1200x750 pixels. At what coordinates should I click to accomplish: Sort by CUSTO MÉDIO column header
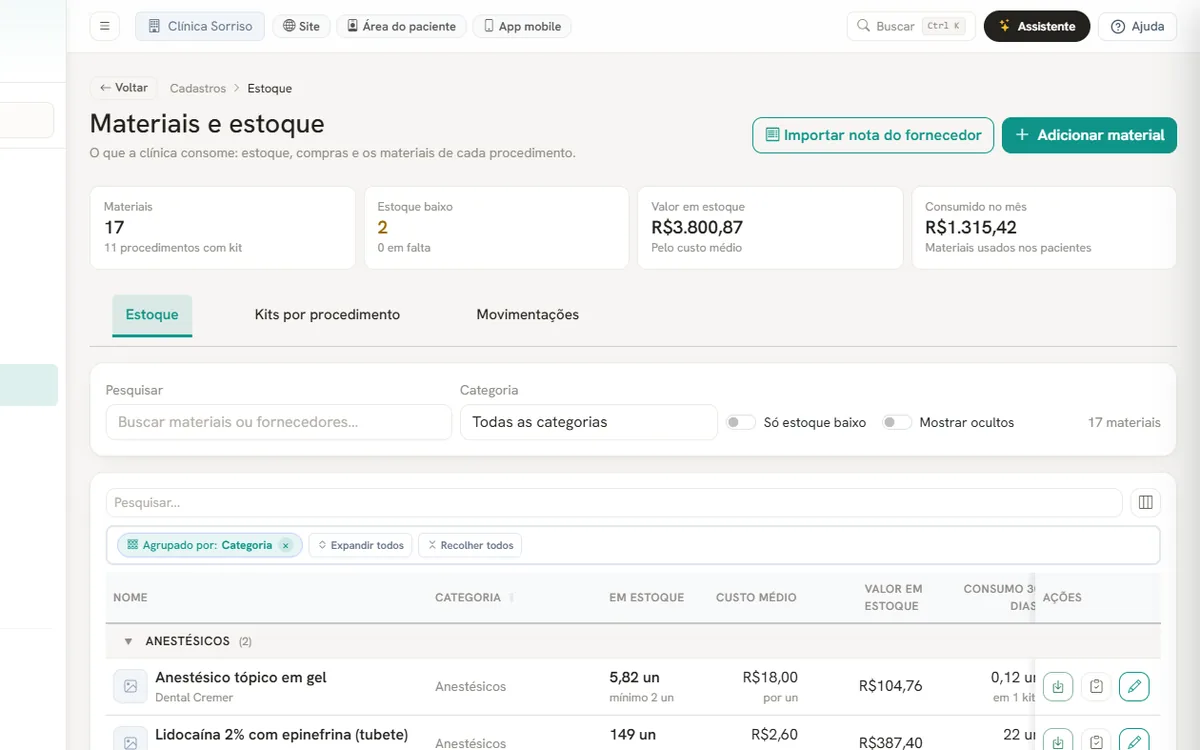(x=756, y=597)
